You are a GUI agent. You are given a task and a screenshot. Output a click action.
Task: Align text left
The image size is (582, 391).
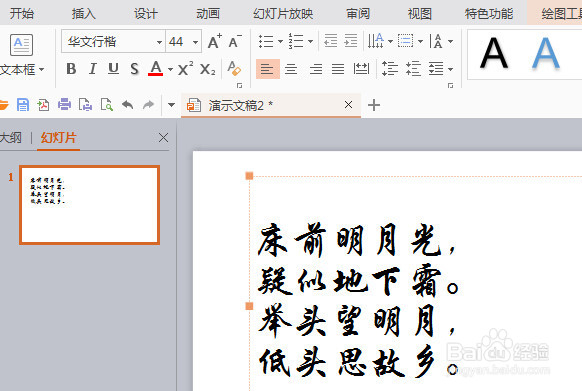click(x=267, y=69)
